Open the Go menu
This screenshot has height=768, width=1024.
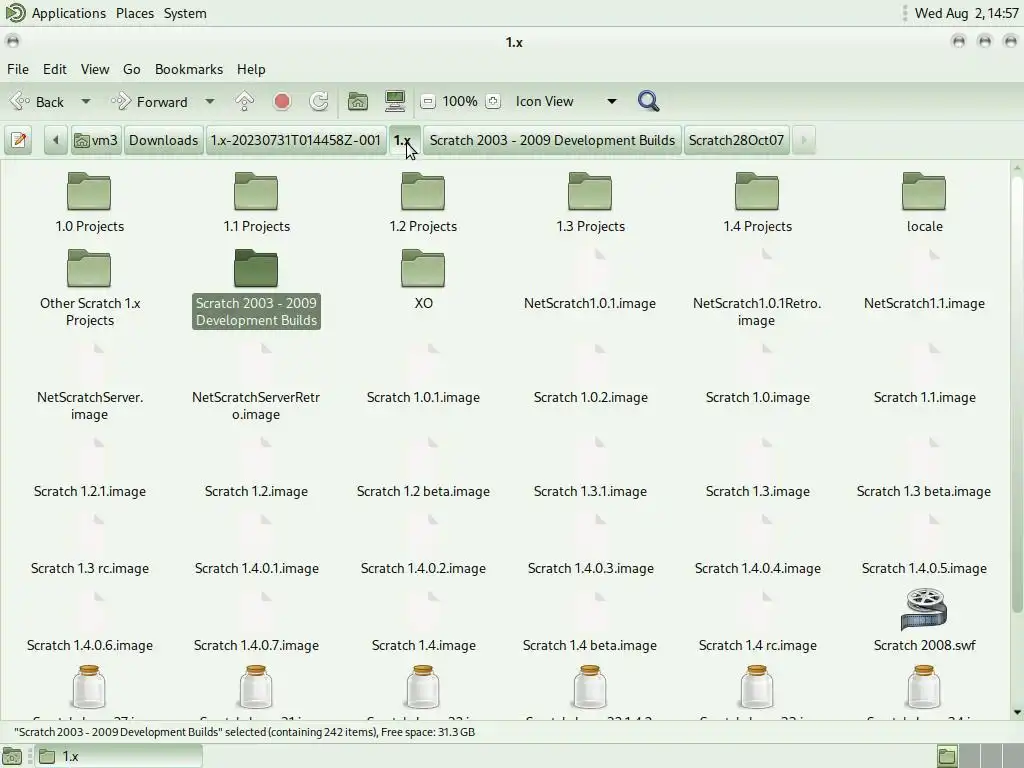click(131, 69)
